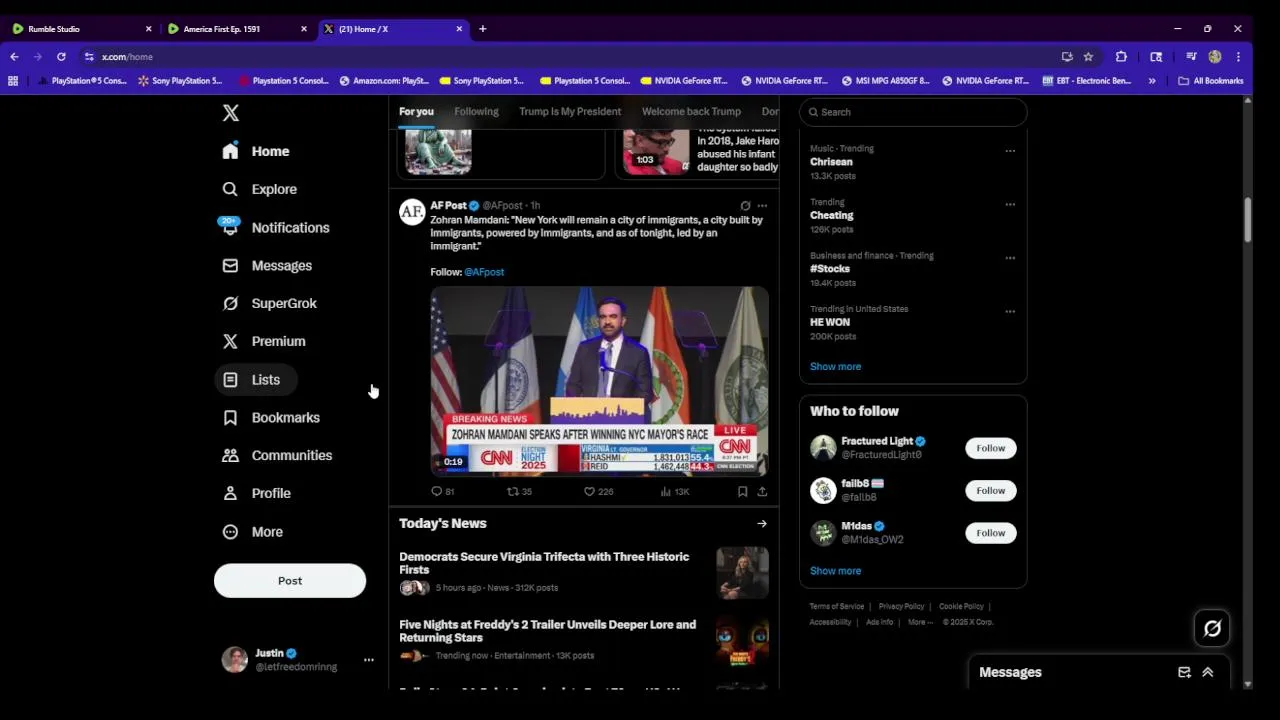Open floating Grok button at bottom right

[x=1212, y=628]
